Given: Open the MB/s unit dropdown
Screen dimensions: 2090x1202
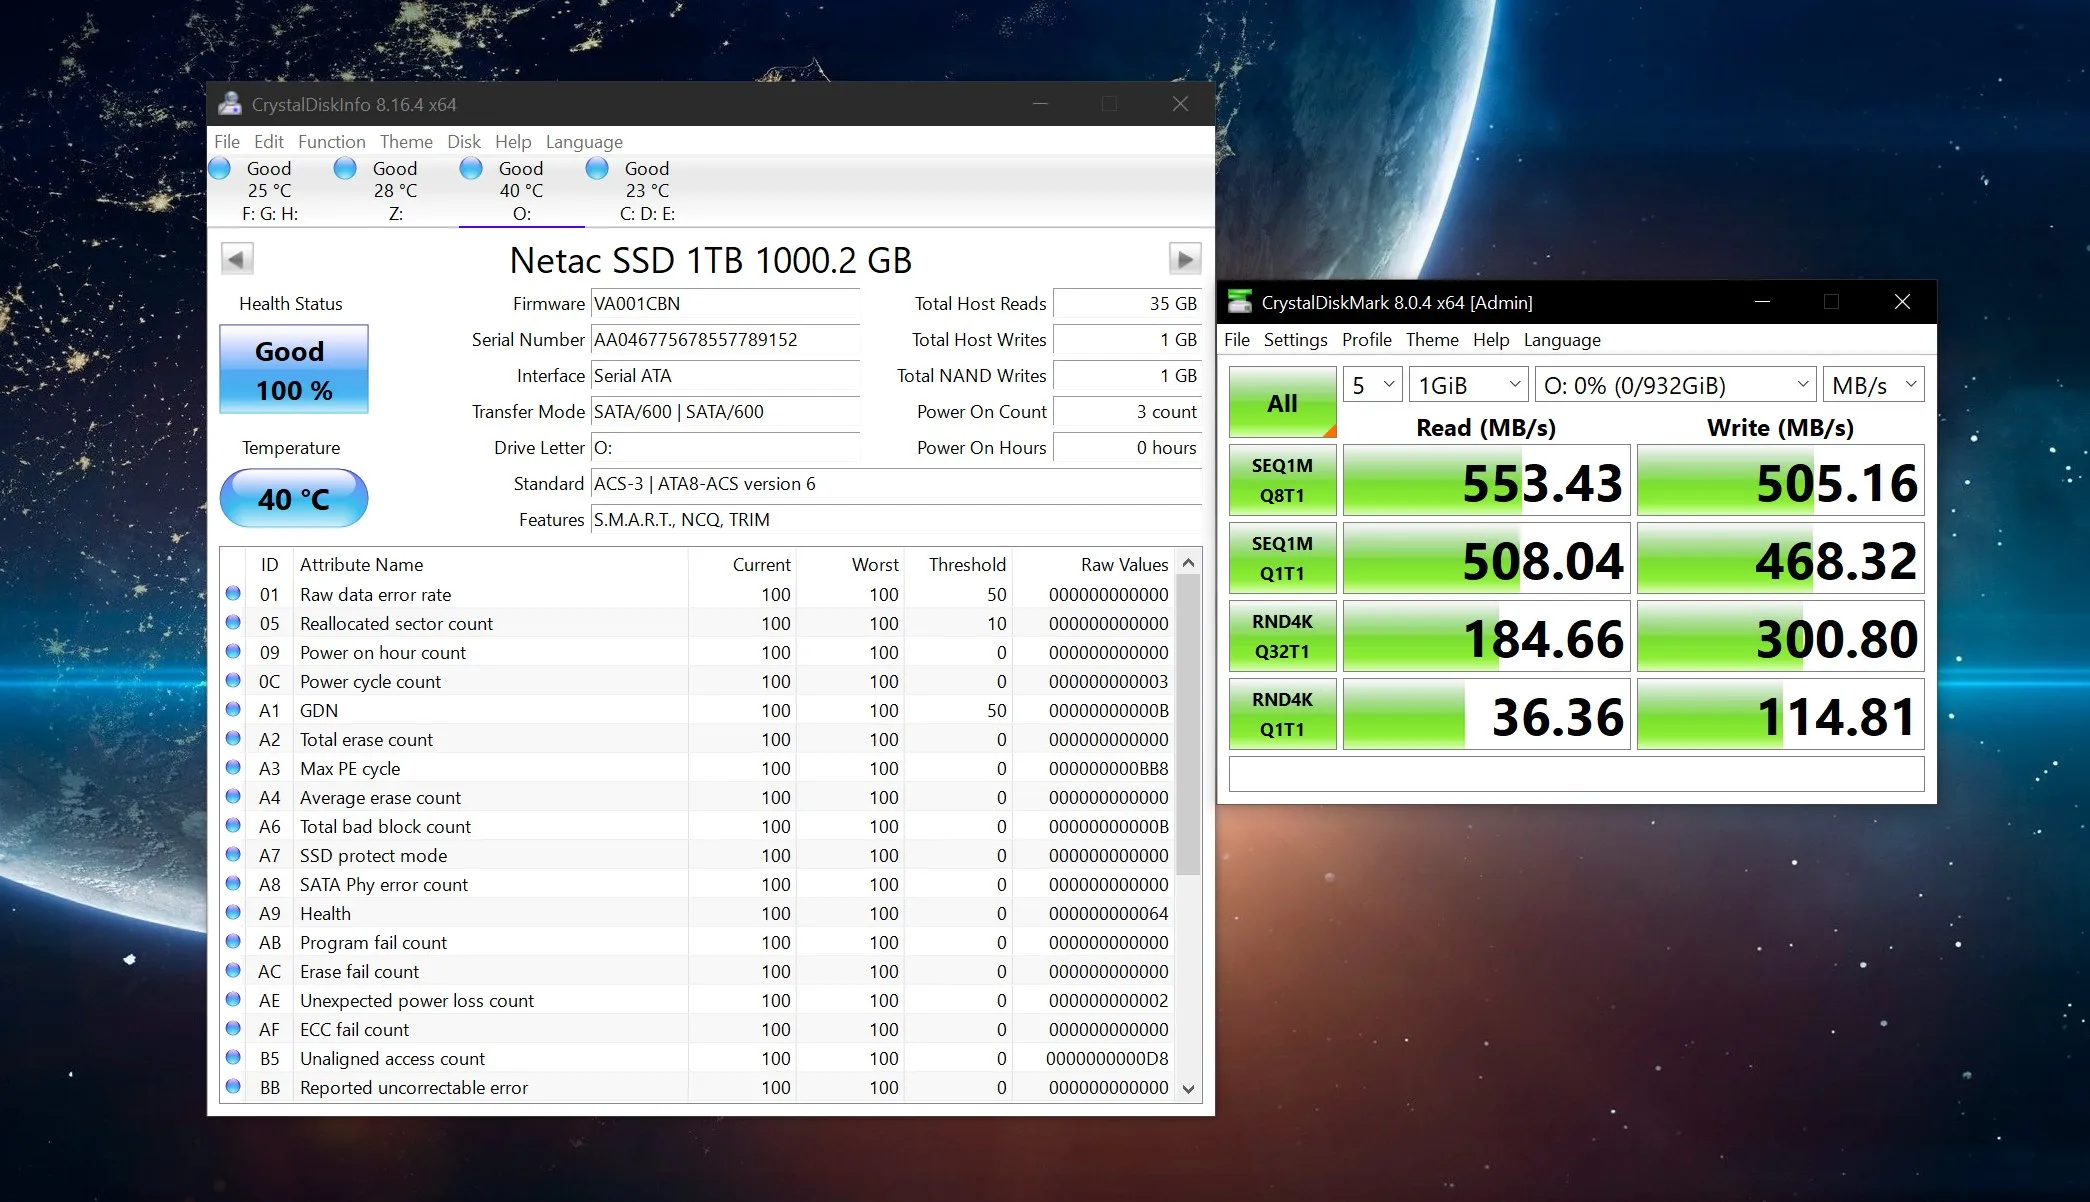Looking at the screenshot, I should pyautogui.click(x=1873, y=385).
